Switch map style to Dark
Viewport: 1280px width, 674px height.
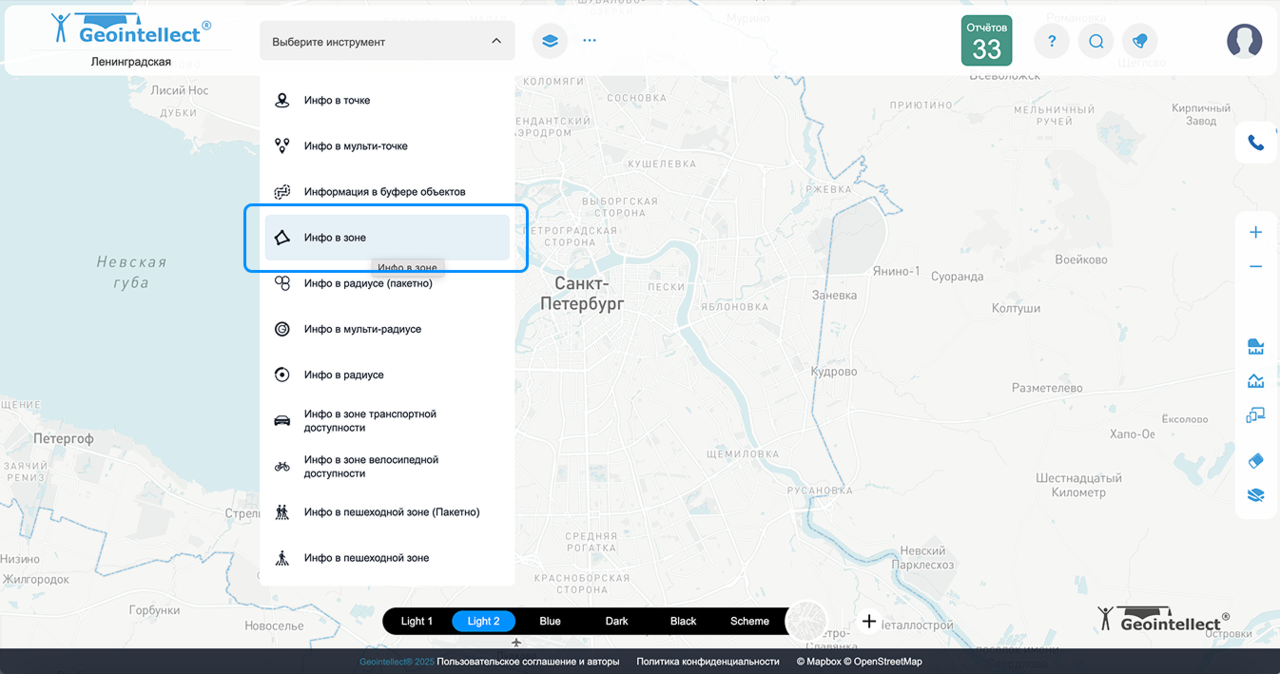(616, 621)
